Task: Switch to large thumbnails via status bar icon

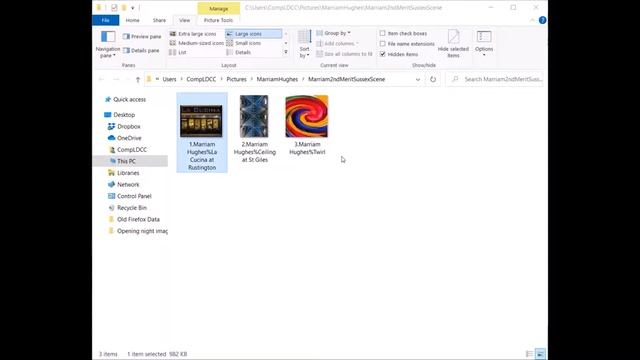Action: [x=540, y=354]
